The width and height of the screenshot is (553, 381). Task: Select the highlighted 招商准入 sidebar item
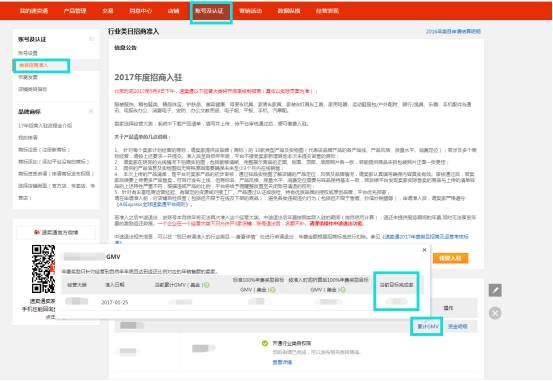pyautogui.click(x=34, y=65)
